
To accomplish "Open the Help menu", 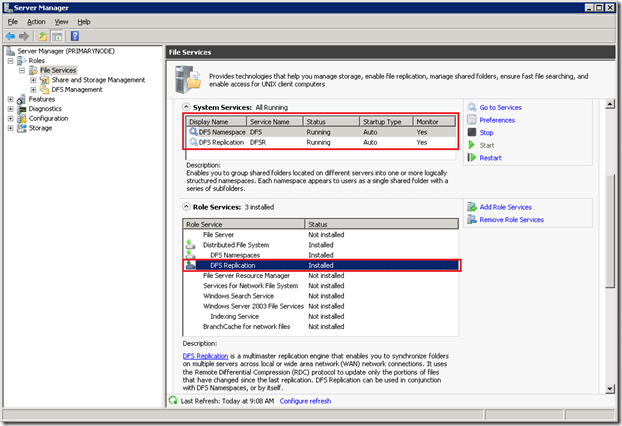I will click(84, 22).
